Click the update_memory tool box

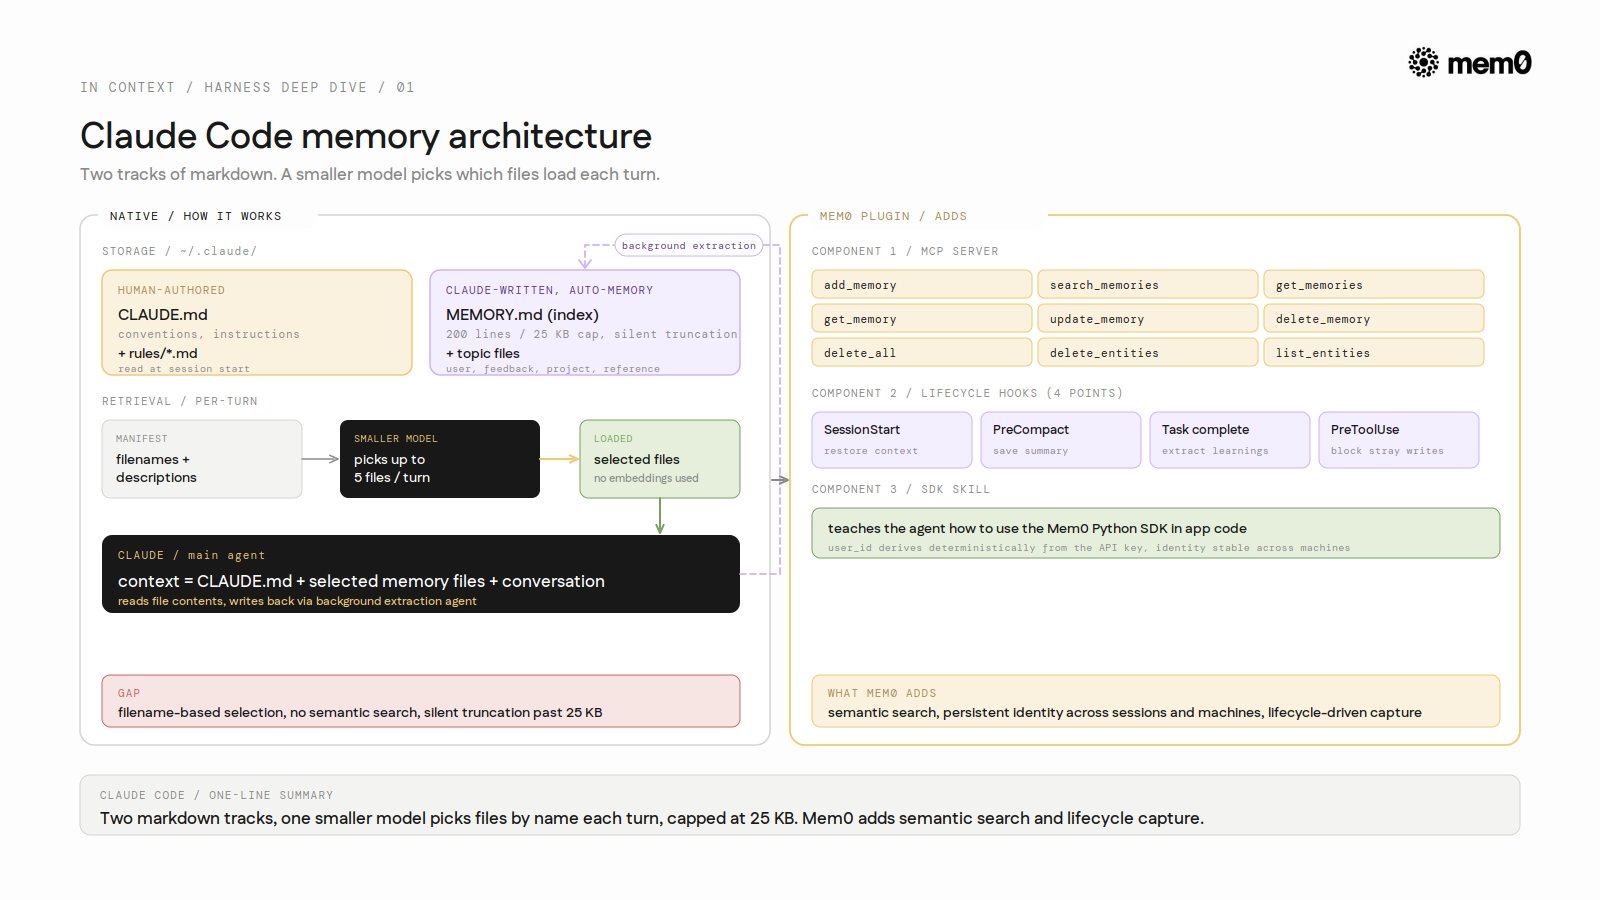[1148, 319]
